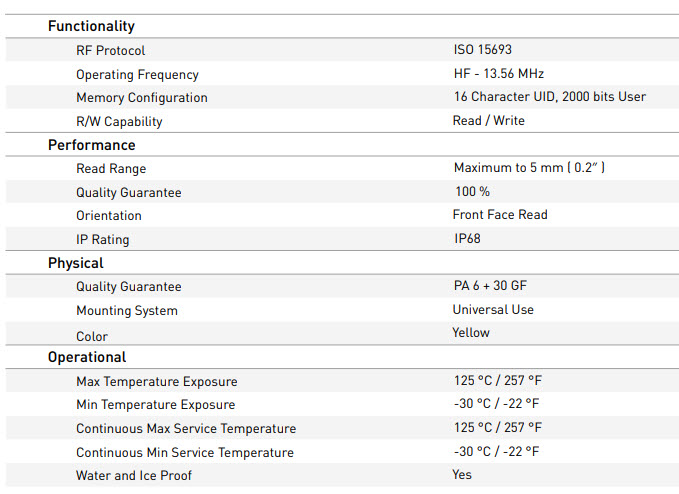This screenshot has height=494, width=679.
Task: Click the HF - 13.56 MHz value
Action: [x=499, y=73]
